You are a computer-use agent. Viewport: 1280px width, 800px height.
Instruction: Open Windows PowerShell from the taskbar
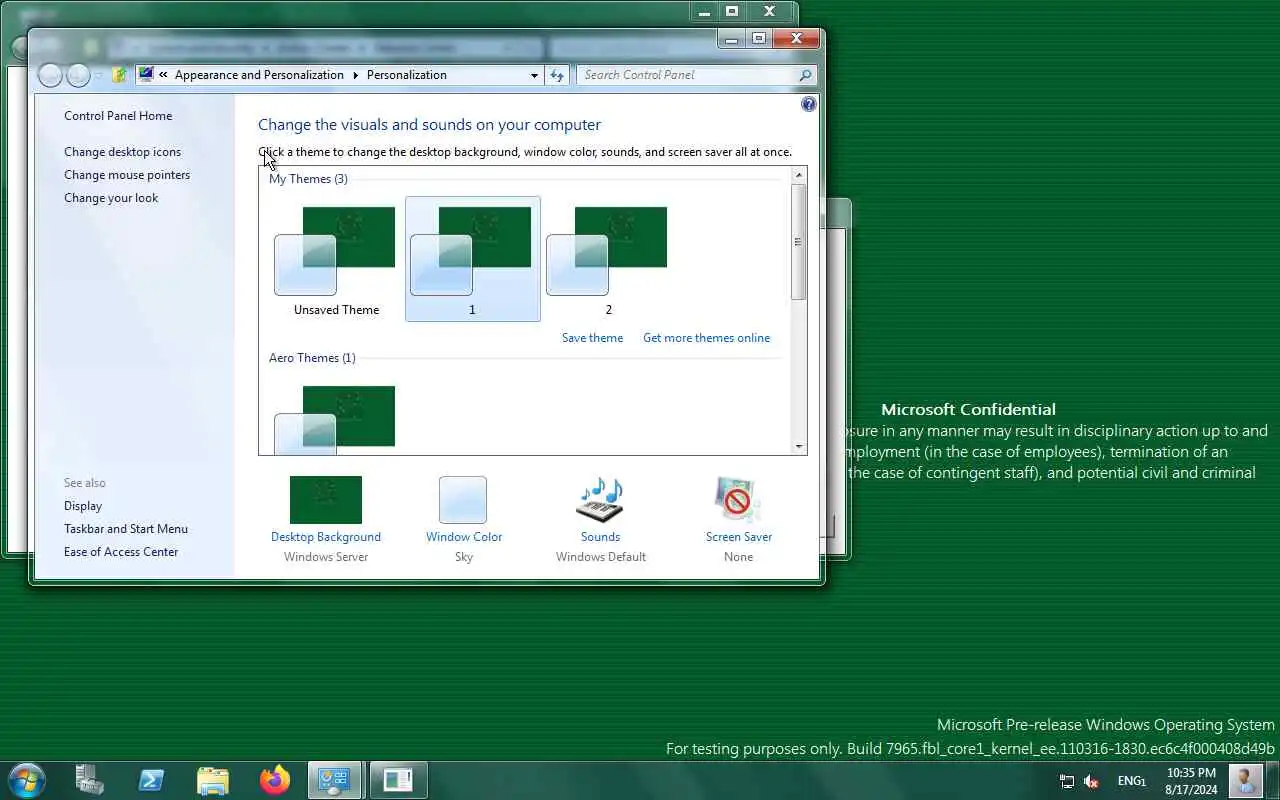(151, 780)
